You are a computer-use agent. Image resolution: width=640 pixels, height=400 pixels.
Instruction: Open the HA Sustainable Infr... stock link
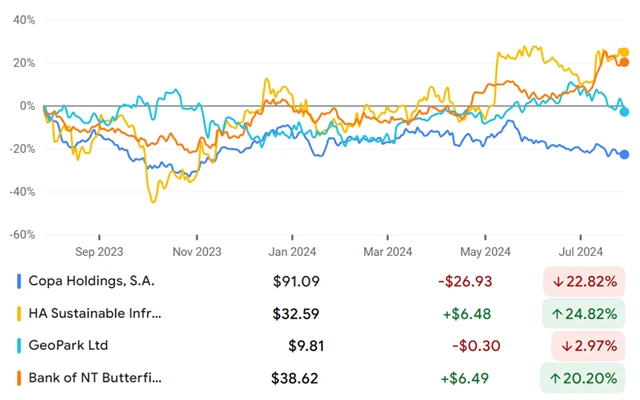97,314
